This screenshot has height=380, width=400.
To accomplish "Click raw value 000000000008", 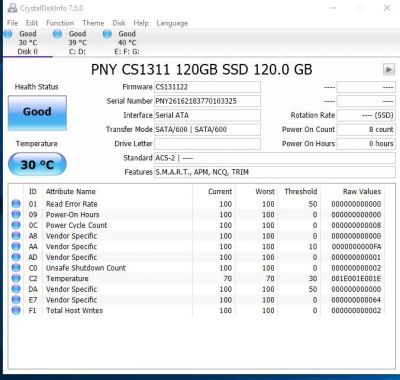I will click(356, 225).
